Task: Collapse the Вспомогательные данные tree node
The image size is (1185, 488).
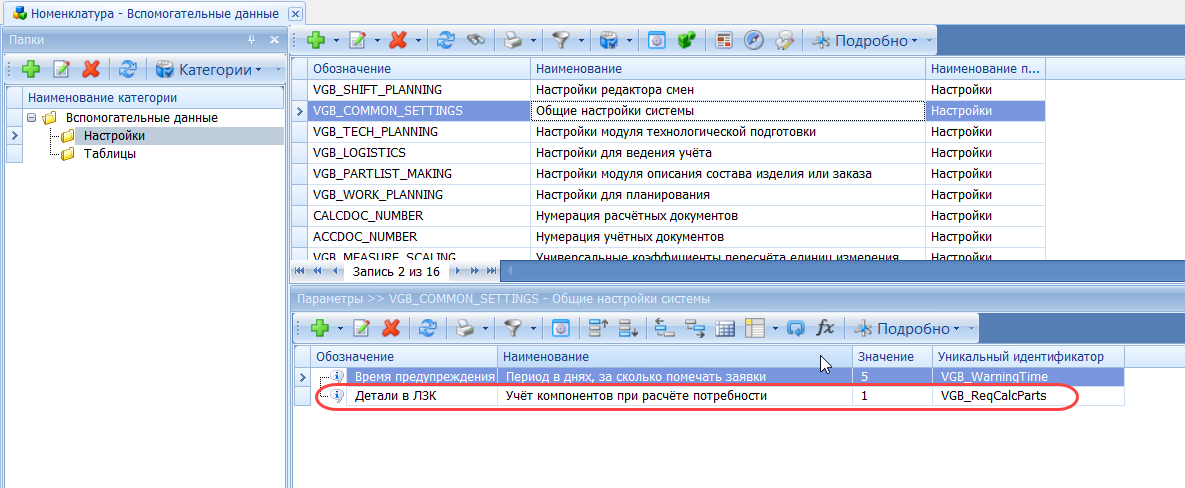Action: click(x=32, y=118)
